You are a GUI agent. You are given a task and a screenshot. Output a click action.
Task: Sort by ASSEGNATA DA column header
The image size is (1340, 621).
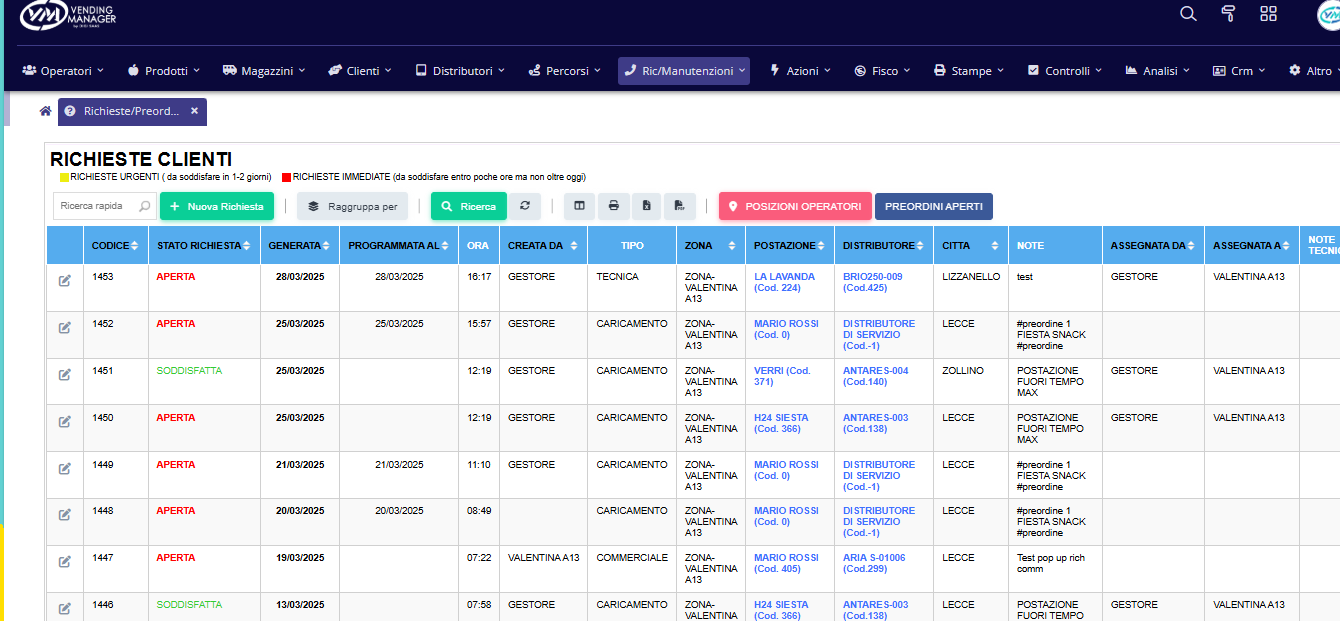[1153, 245]
